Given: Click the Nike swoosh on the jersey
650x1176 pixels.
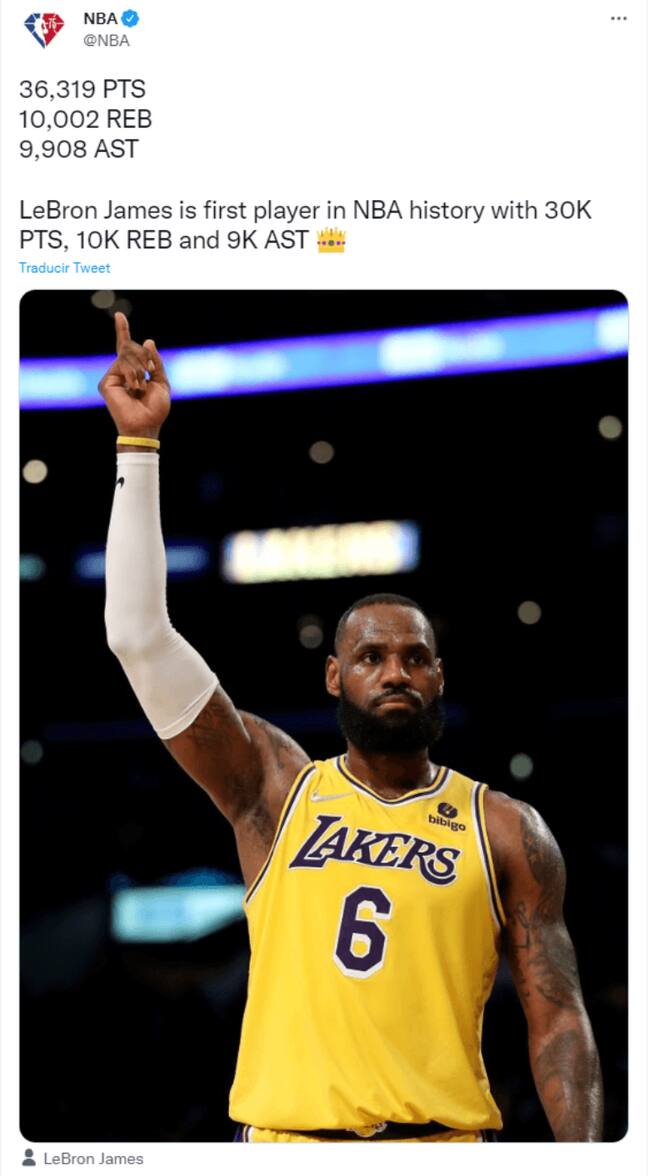Looking at the screenshot, I should (330, 795).
